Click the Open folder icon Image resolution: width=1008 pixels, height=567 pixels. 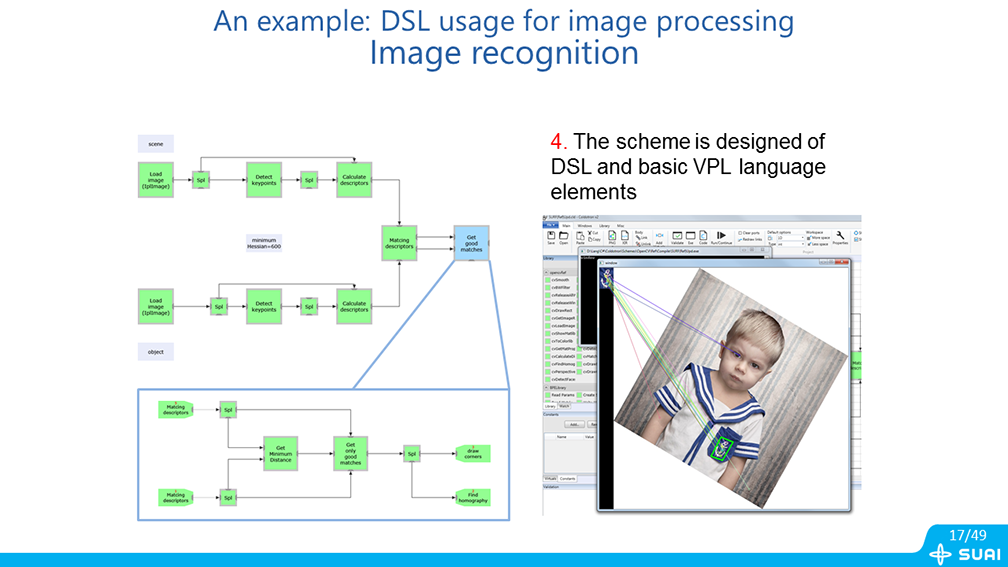[564, 237]
